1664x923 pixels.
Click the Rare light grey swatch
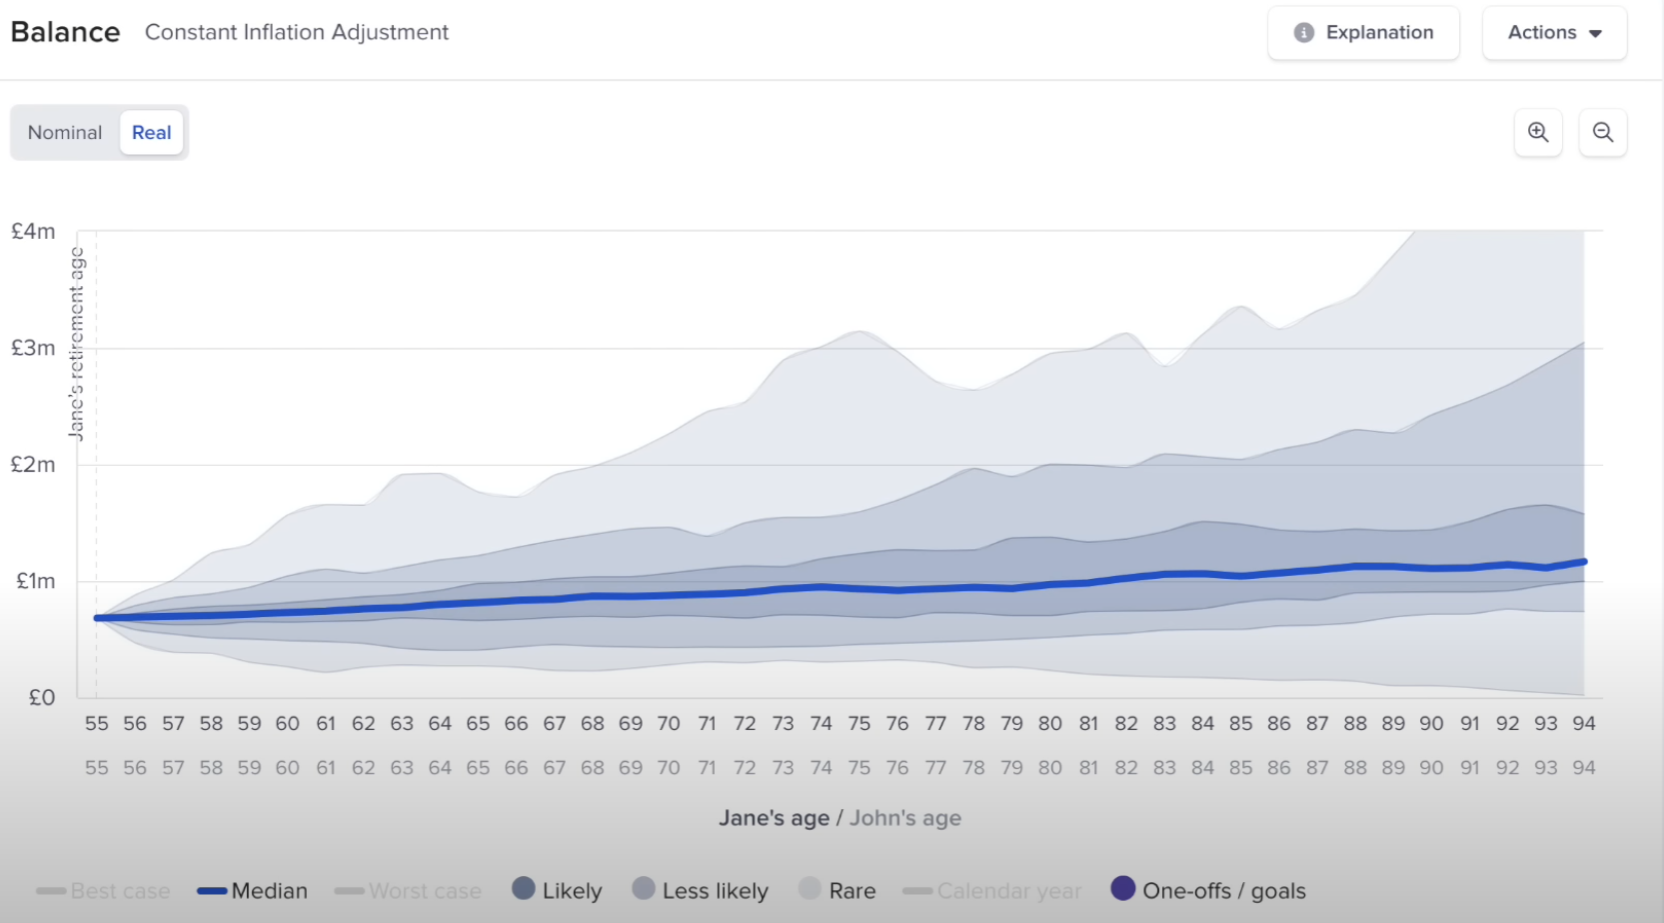tap(810, 888)
